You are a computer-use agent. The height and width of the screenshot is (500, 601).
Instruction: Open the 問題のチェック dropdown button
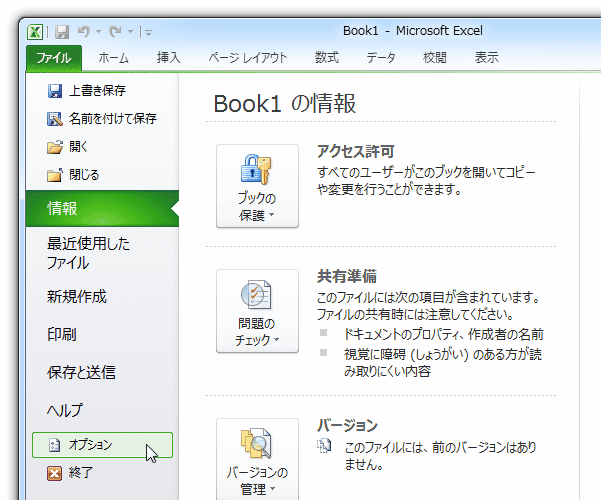[257, 311]
